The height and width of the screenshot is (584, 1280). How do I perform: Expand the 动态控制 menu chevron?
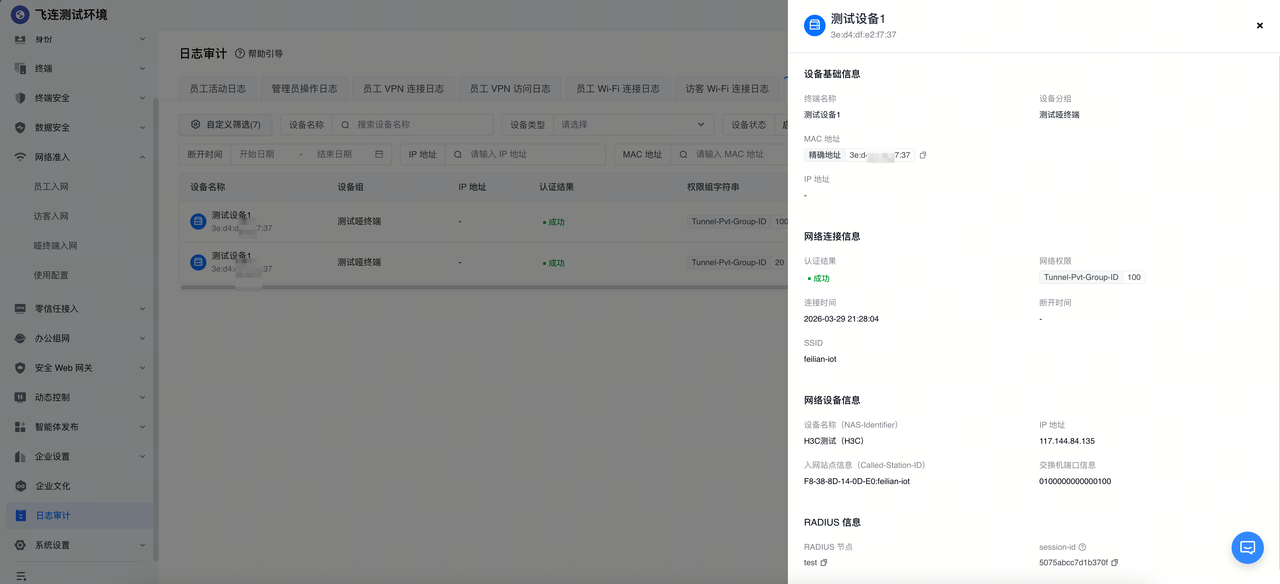click(x=142, y=397)
